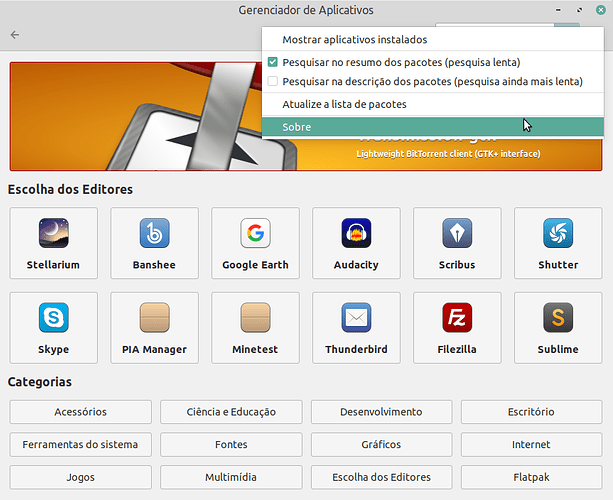This screenshot has width=613, height=500.
Task: Open the Flatpak category
Action: pos(531,477)
